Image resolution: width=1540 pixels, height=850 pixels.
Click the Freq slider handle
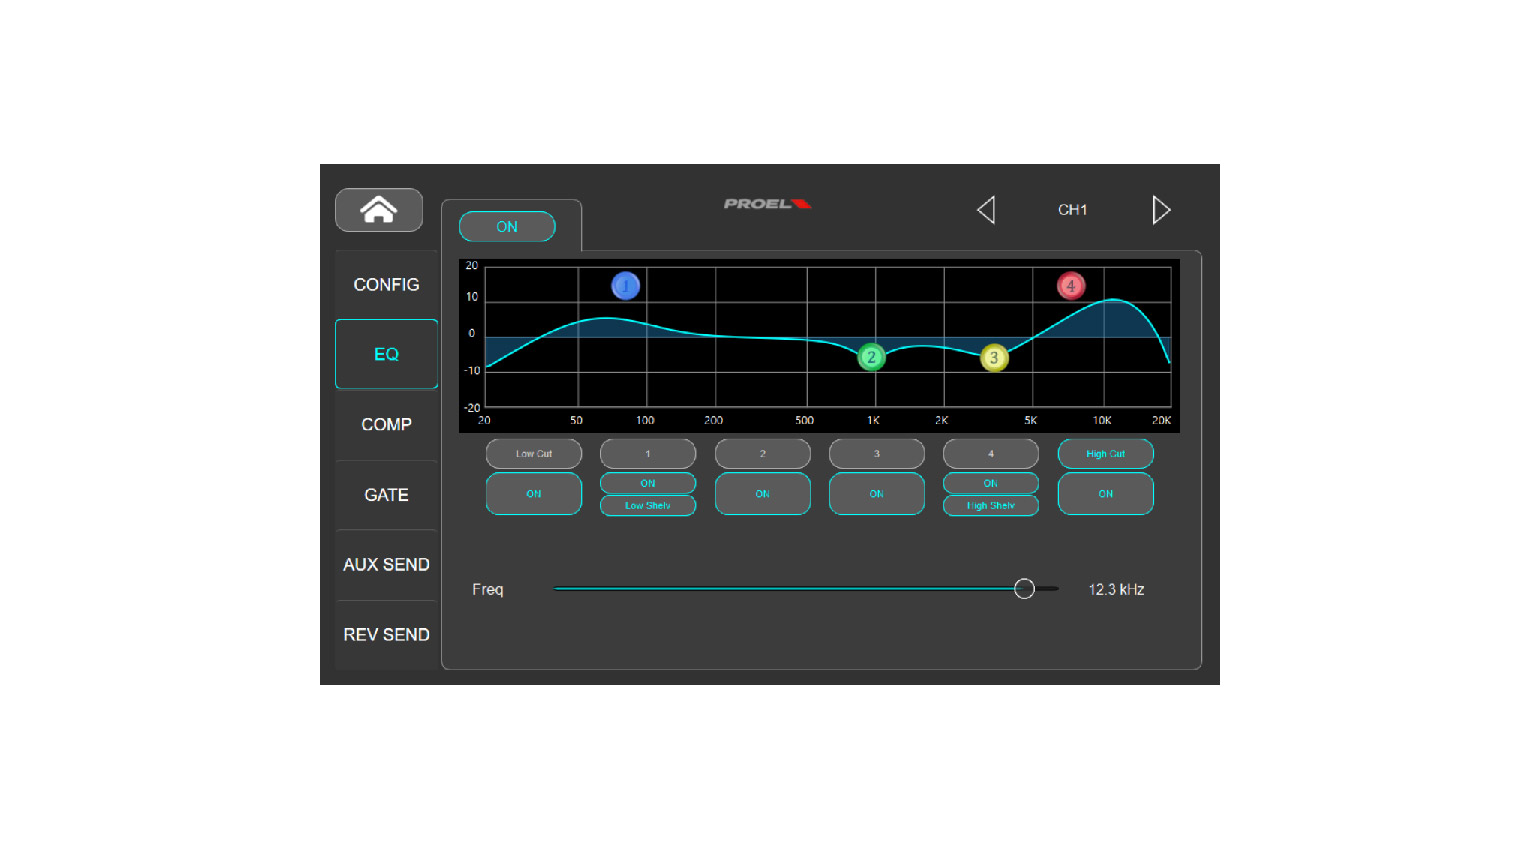click(1024, 589)
